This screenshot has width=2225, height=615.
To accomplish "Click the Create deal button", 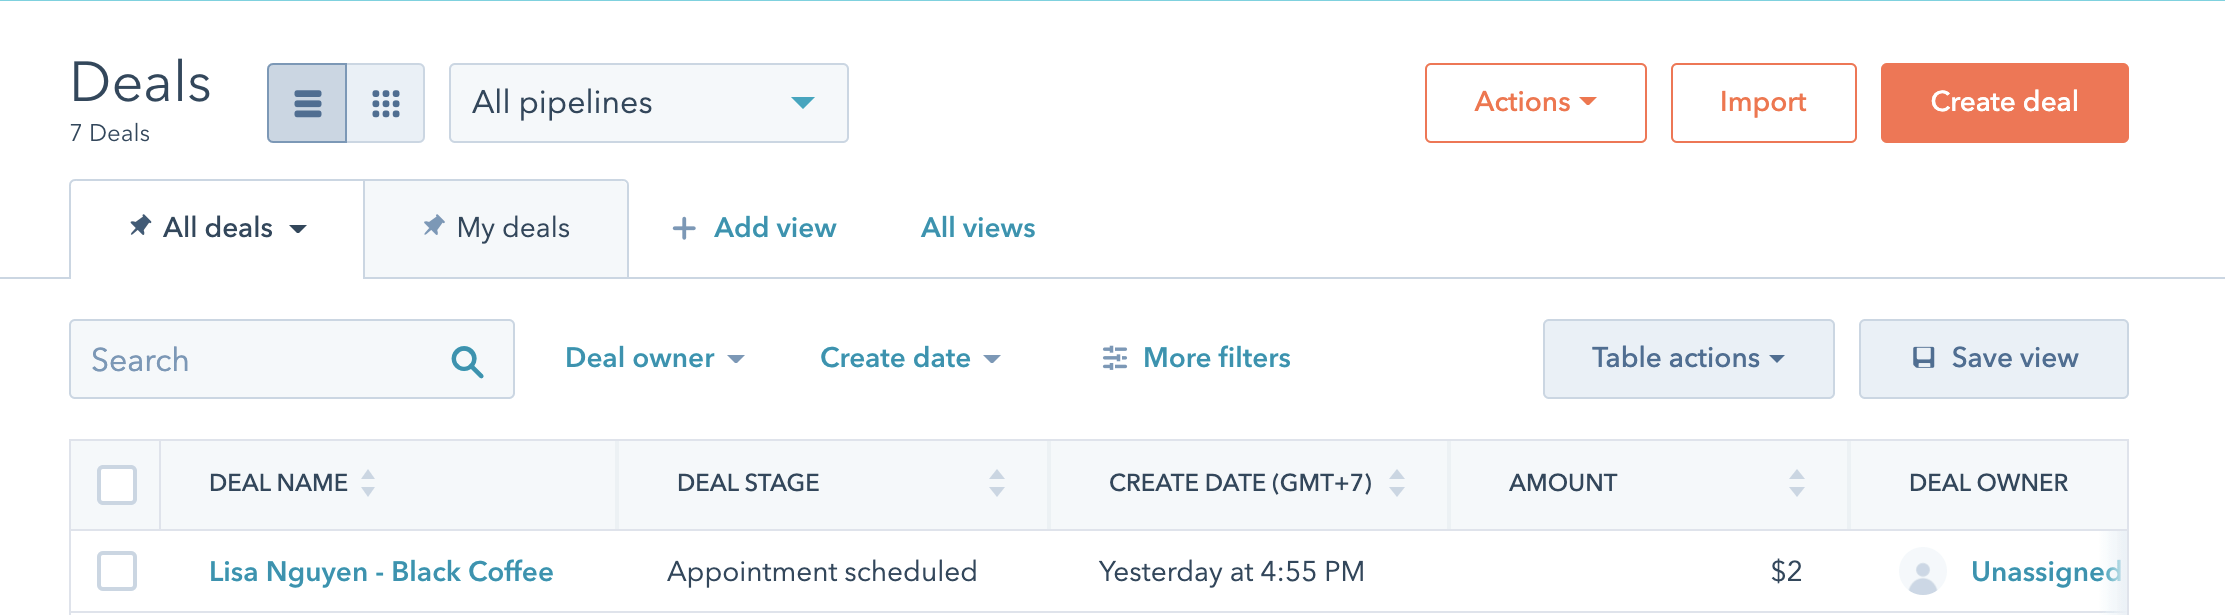I will (2004, 103).
